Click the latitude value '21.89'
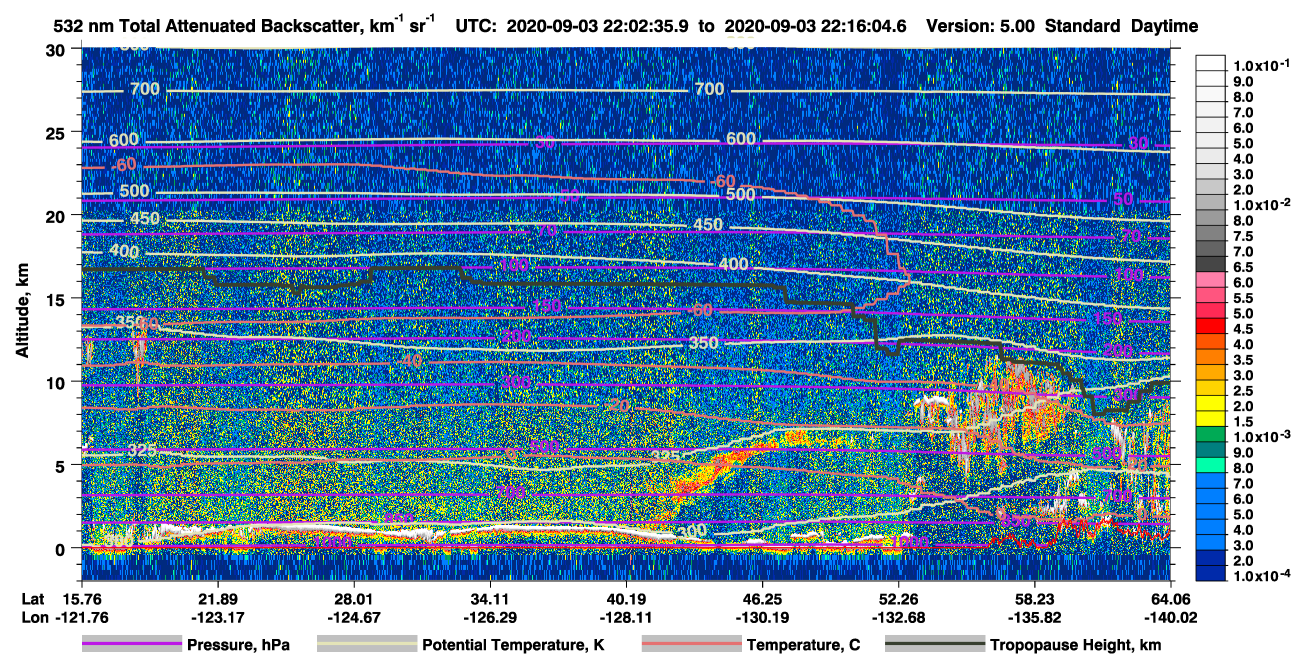The height and width of the screenshot is (667, 1300). (217, 598)
